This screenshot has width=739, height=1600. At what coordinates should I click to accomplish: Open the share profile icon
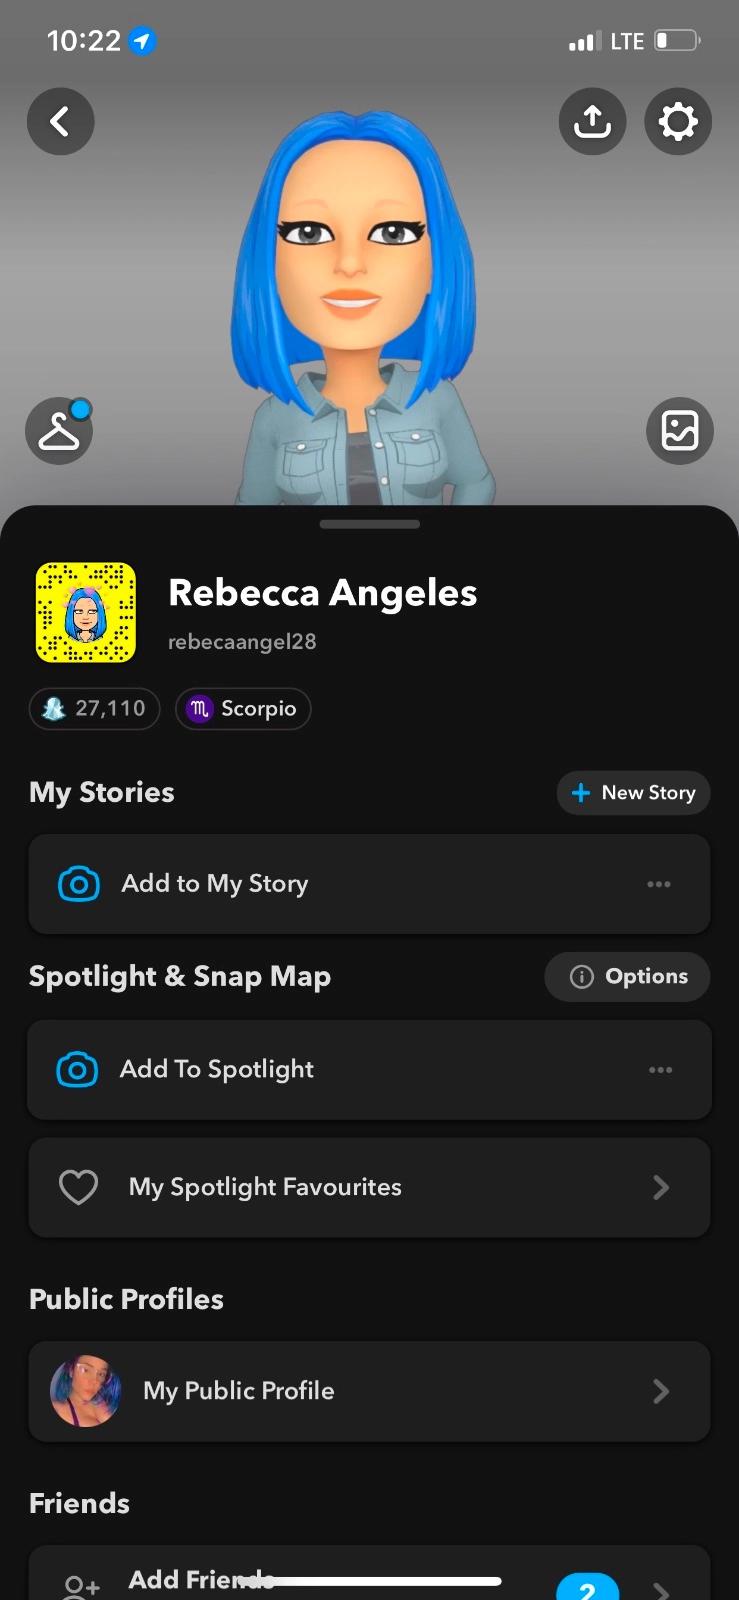point(592,122)
